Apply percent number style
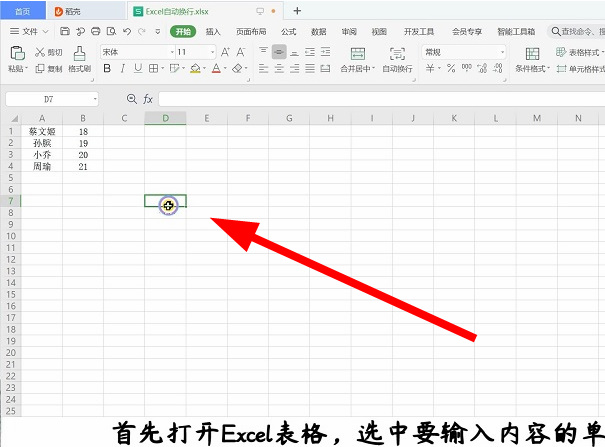This screenshot has width=605, height=447. 451,68
